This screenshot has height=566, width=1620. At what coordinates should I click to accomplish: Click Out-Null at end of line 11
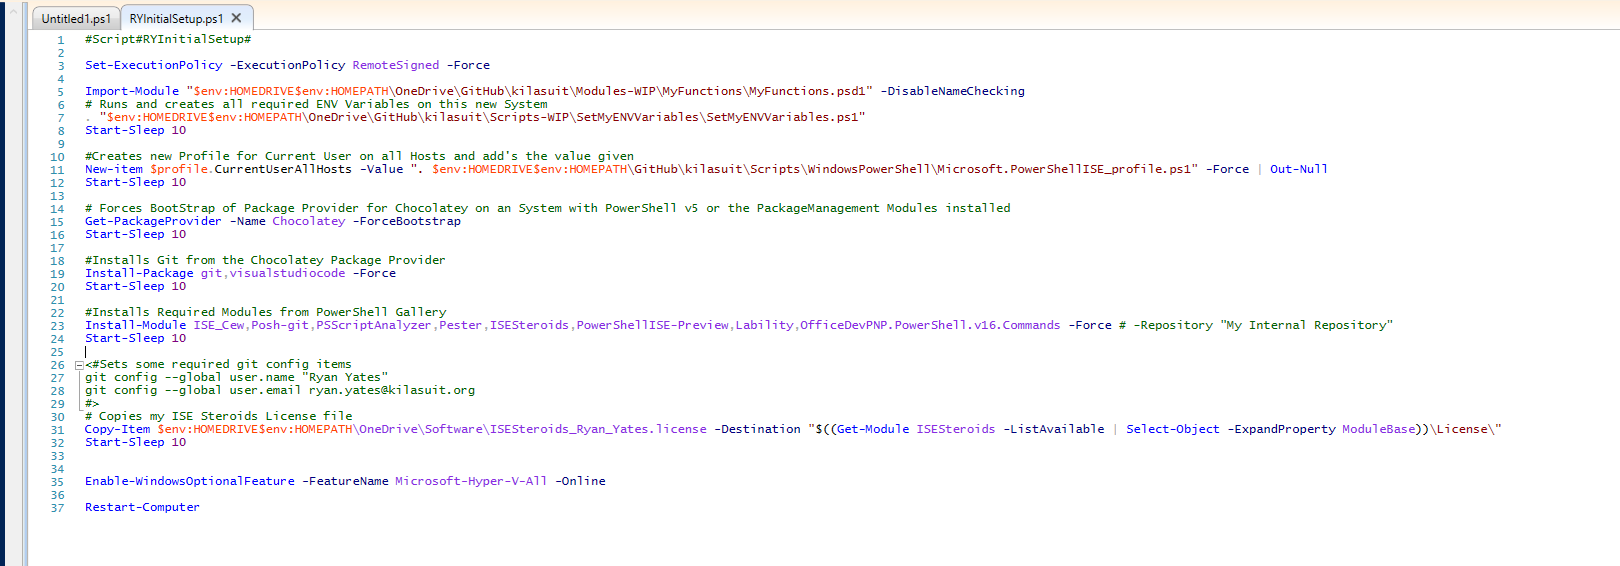pos(1298,169)
